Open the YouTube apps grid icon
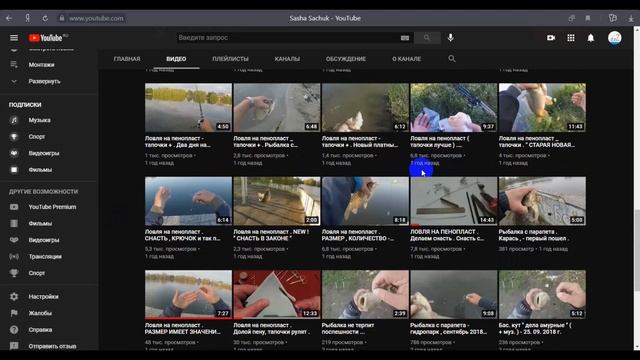The height and width of the screenshot is (360, 640). (x=571, y=38)
